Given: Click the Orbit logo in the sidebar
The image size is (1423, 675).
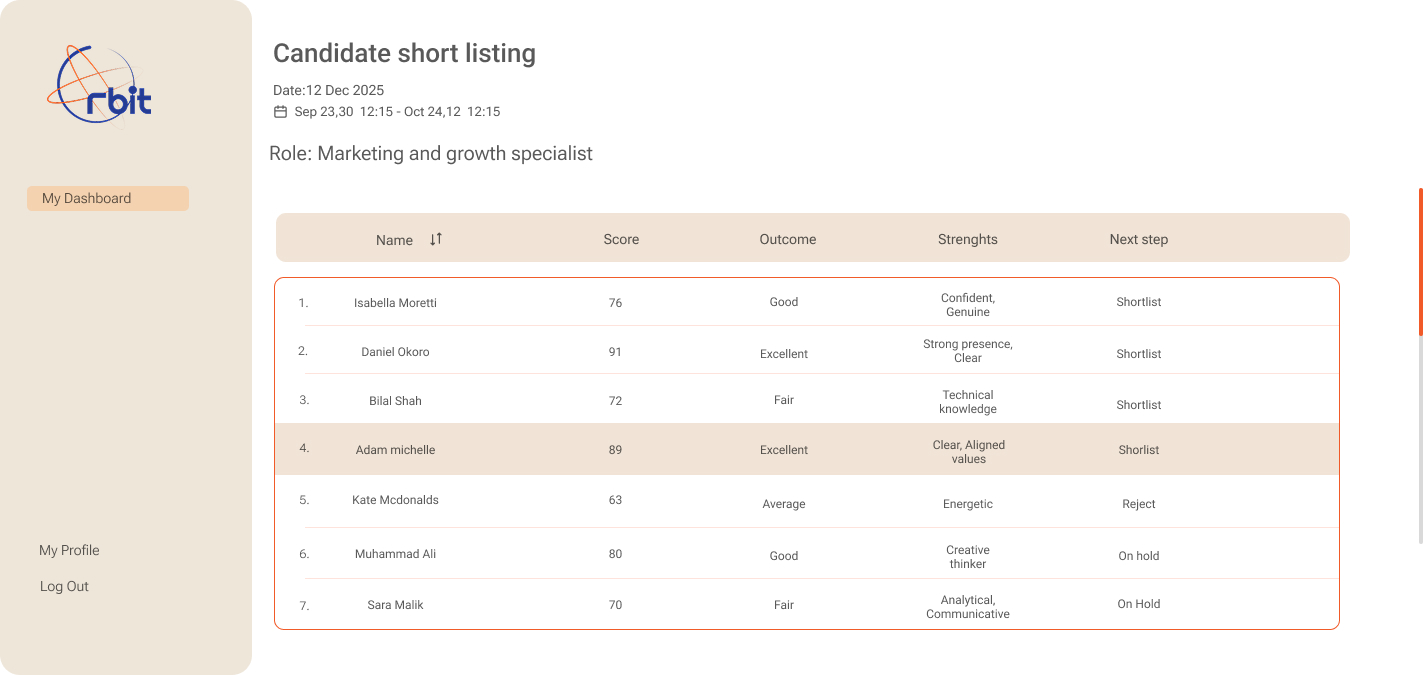Looking at the screenshot, I should click(100, 83).
